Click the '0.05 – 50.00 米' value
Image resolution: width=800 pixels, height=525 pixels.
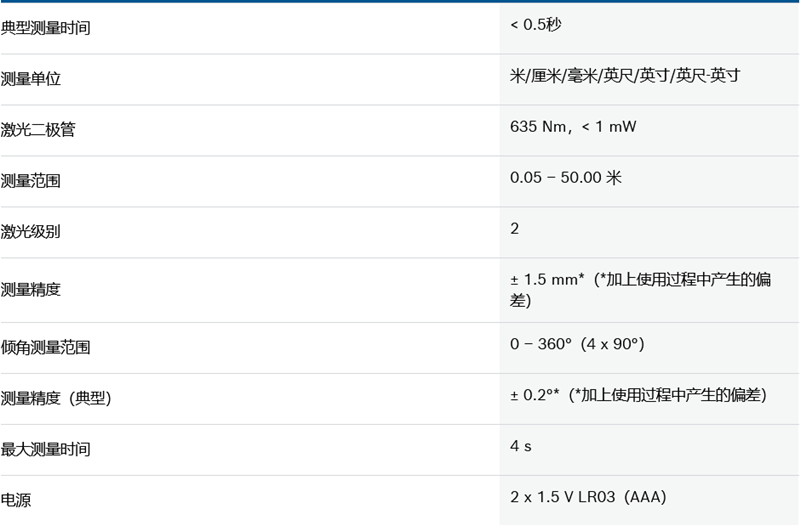[x=566, y=177]
